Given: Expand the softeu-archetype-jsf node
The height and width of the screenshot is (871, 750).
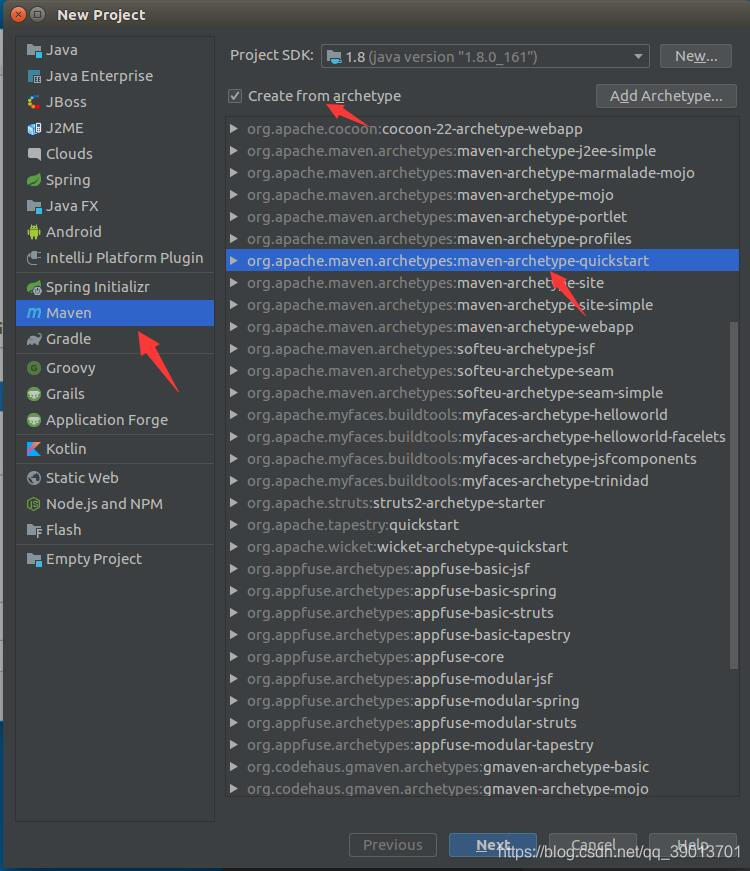Looking at the screenshot, I should pyautogui.click(x=234, y=349).
